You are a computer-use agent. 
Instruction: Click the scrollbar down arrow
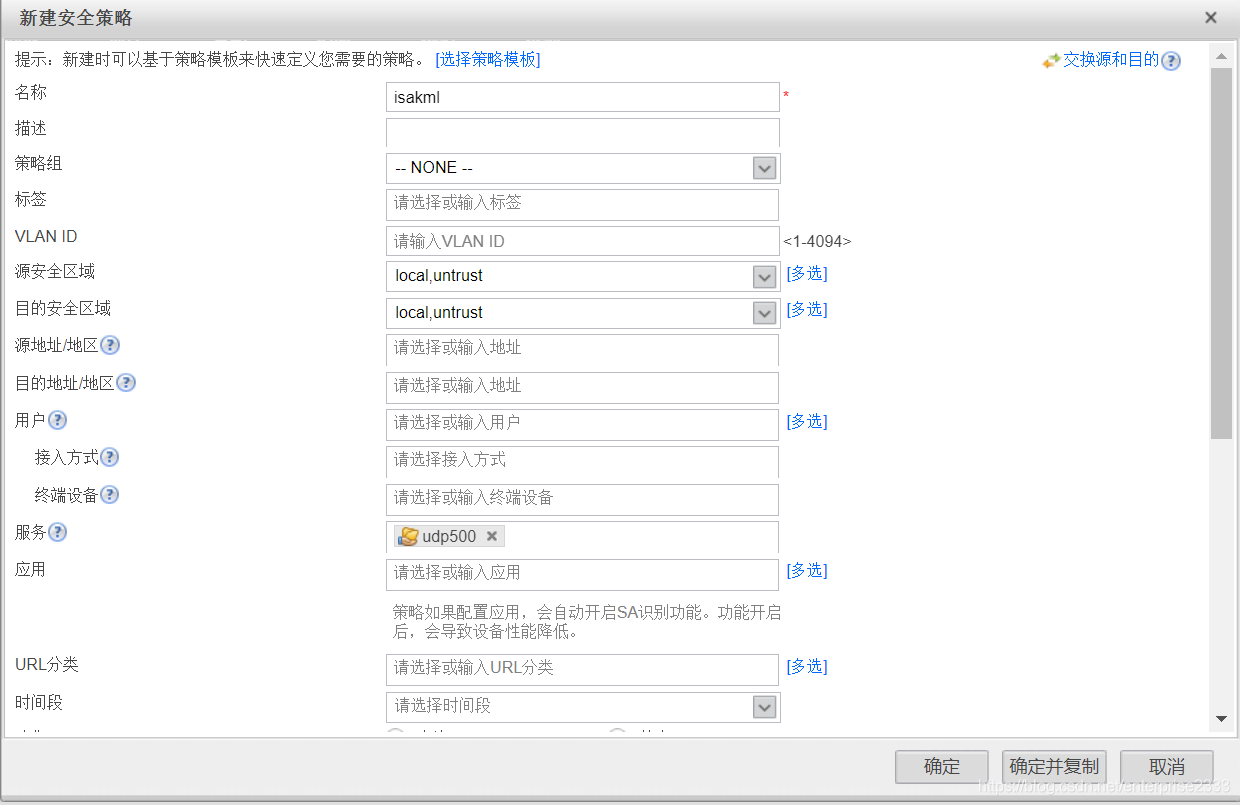(1221, 718)
